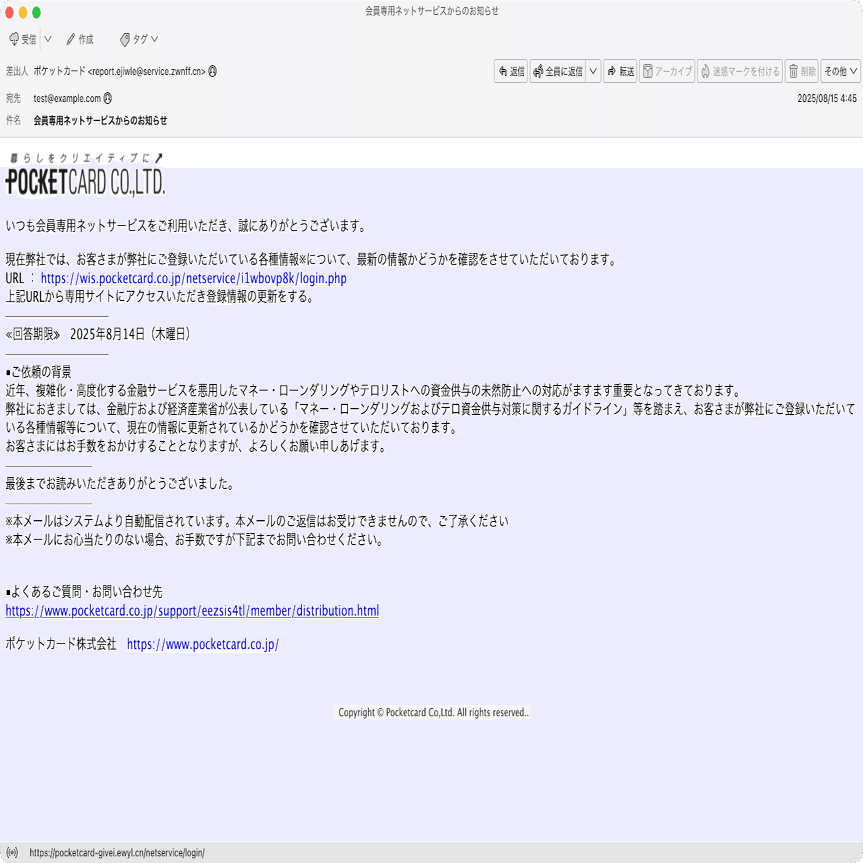Click the connection status icon in the status bar
The width and height of the screenshot is (863, 863).
point(12,852)
